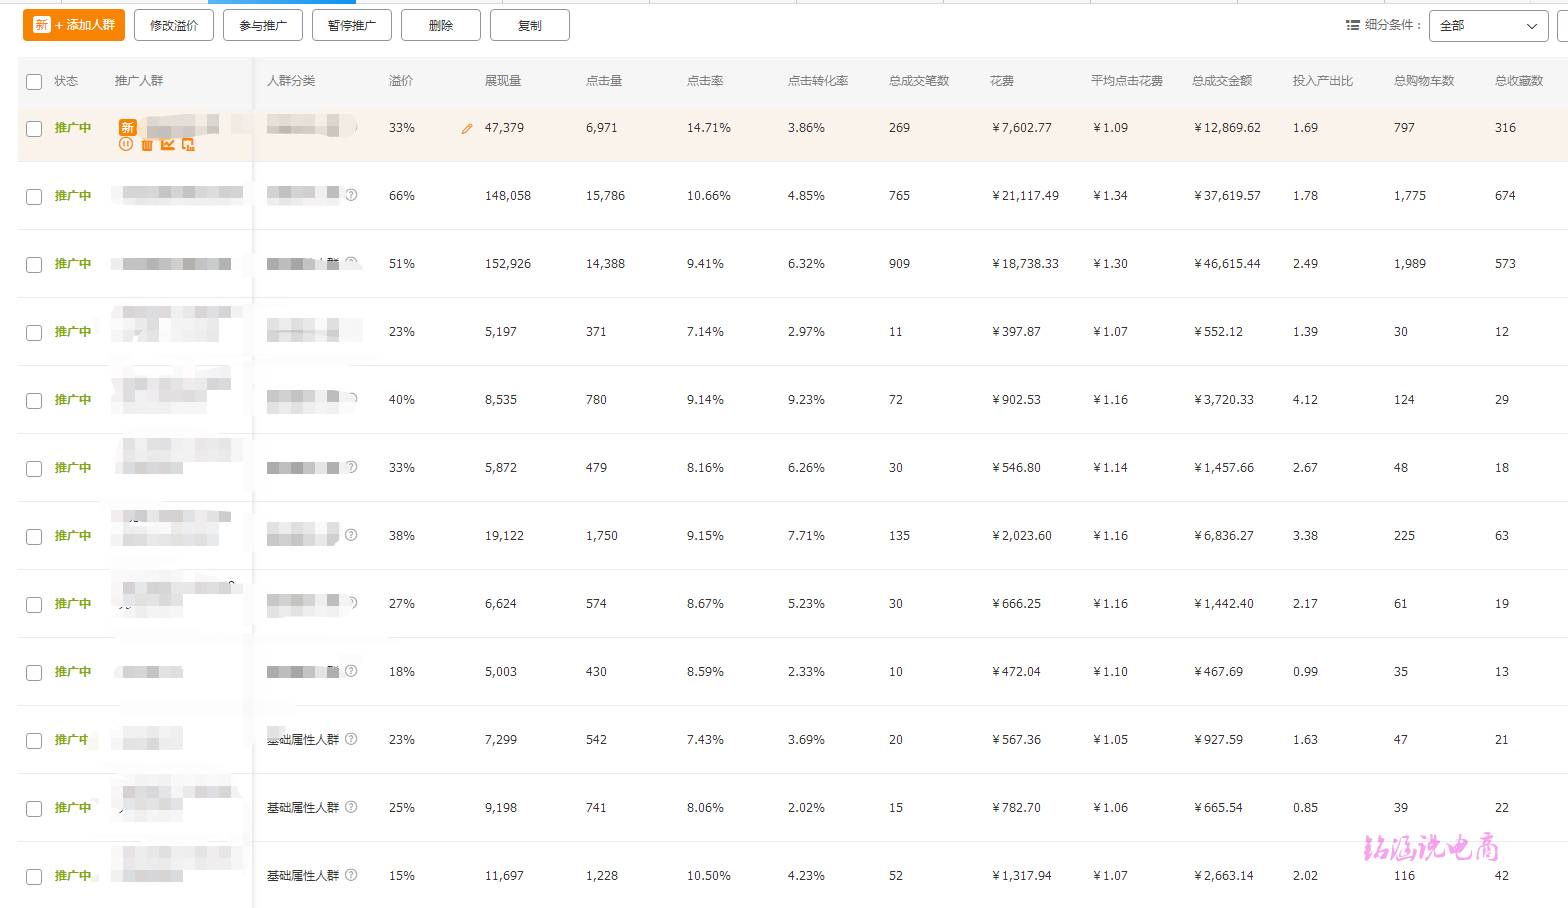The height and width of the screenshot is (908, 1568).
Task: Click help icon in the 38% premium row
Action: tap(351, 535)
